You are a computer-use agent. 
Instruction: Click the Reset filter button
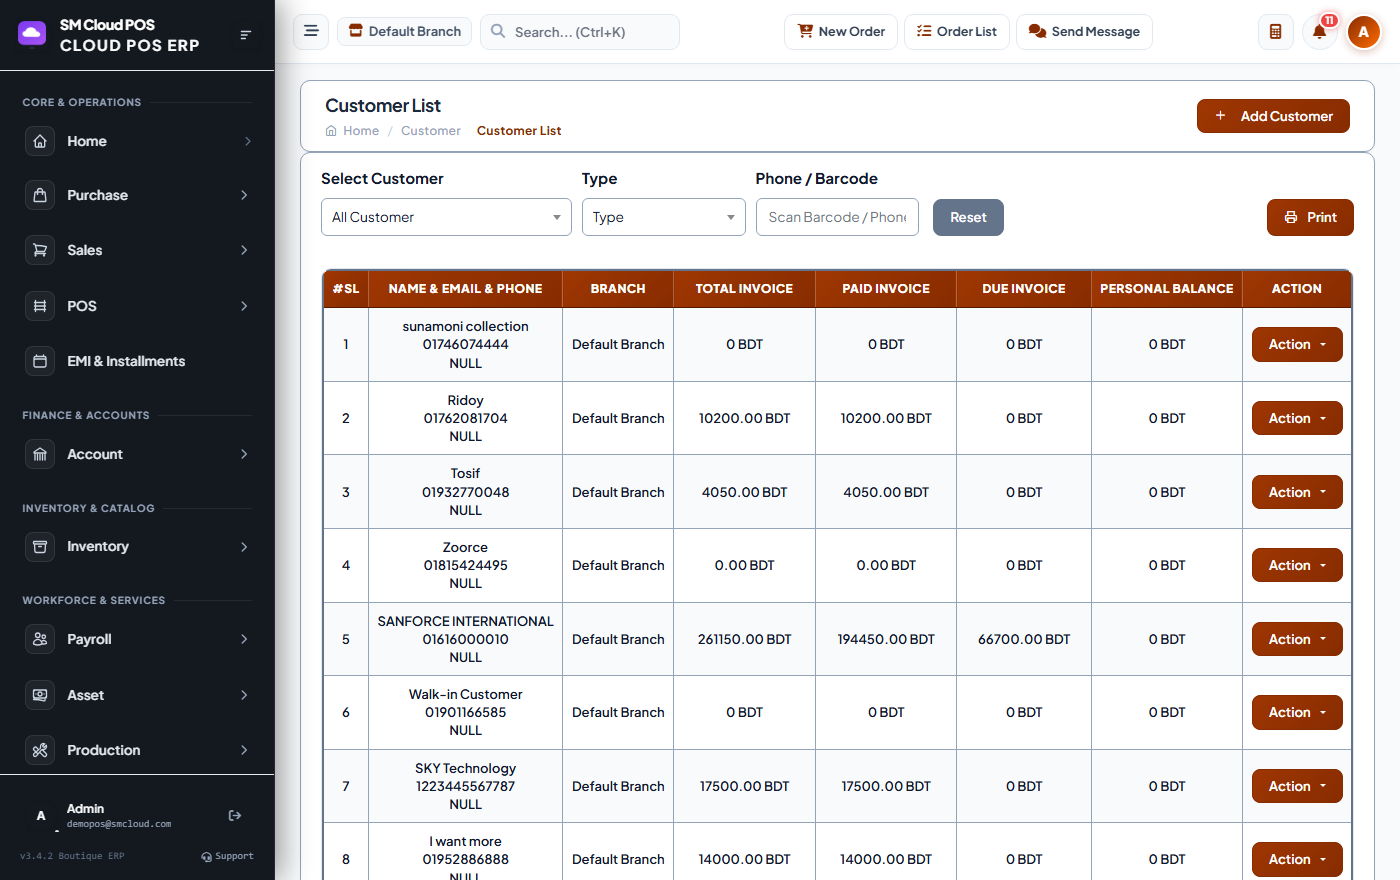[x=968, y=217]
